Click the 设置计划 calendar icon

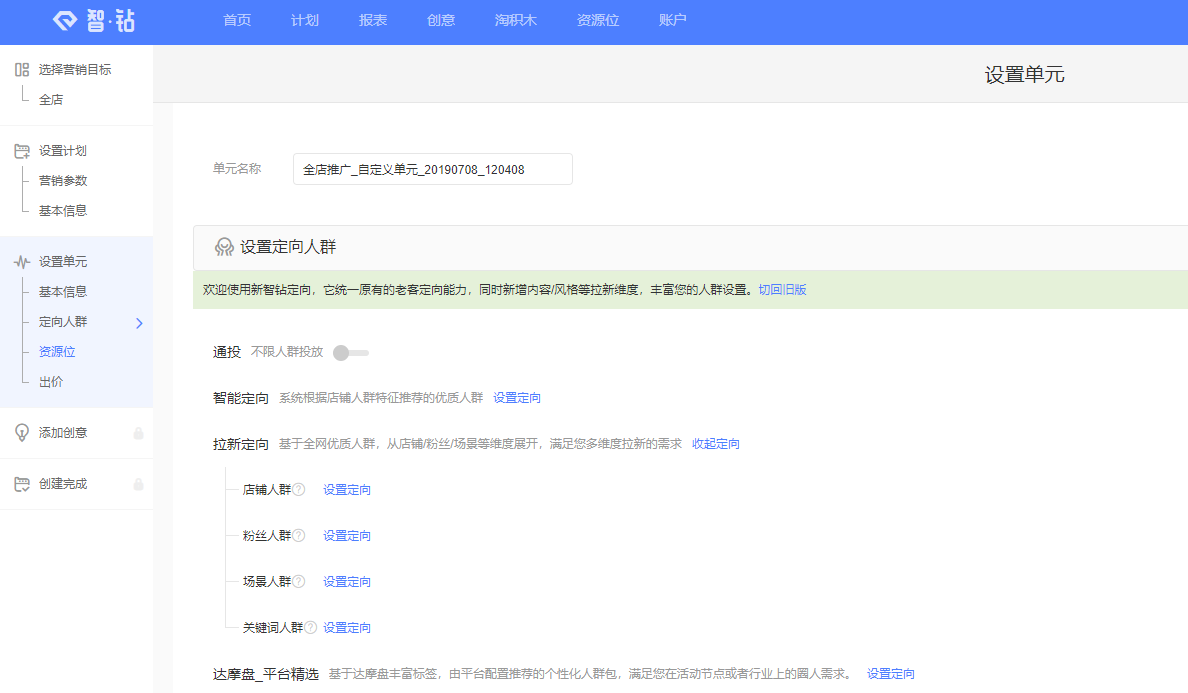(22, 151)
